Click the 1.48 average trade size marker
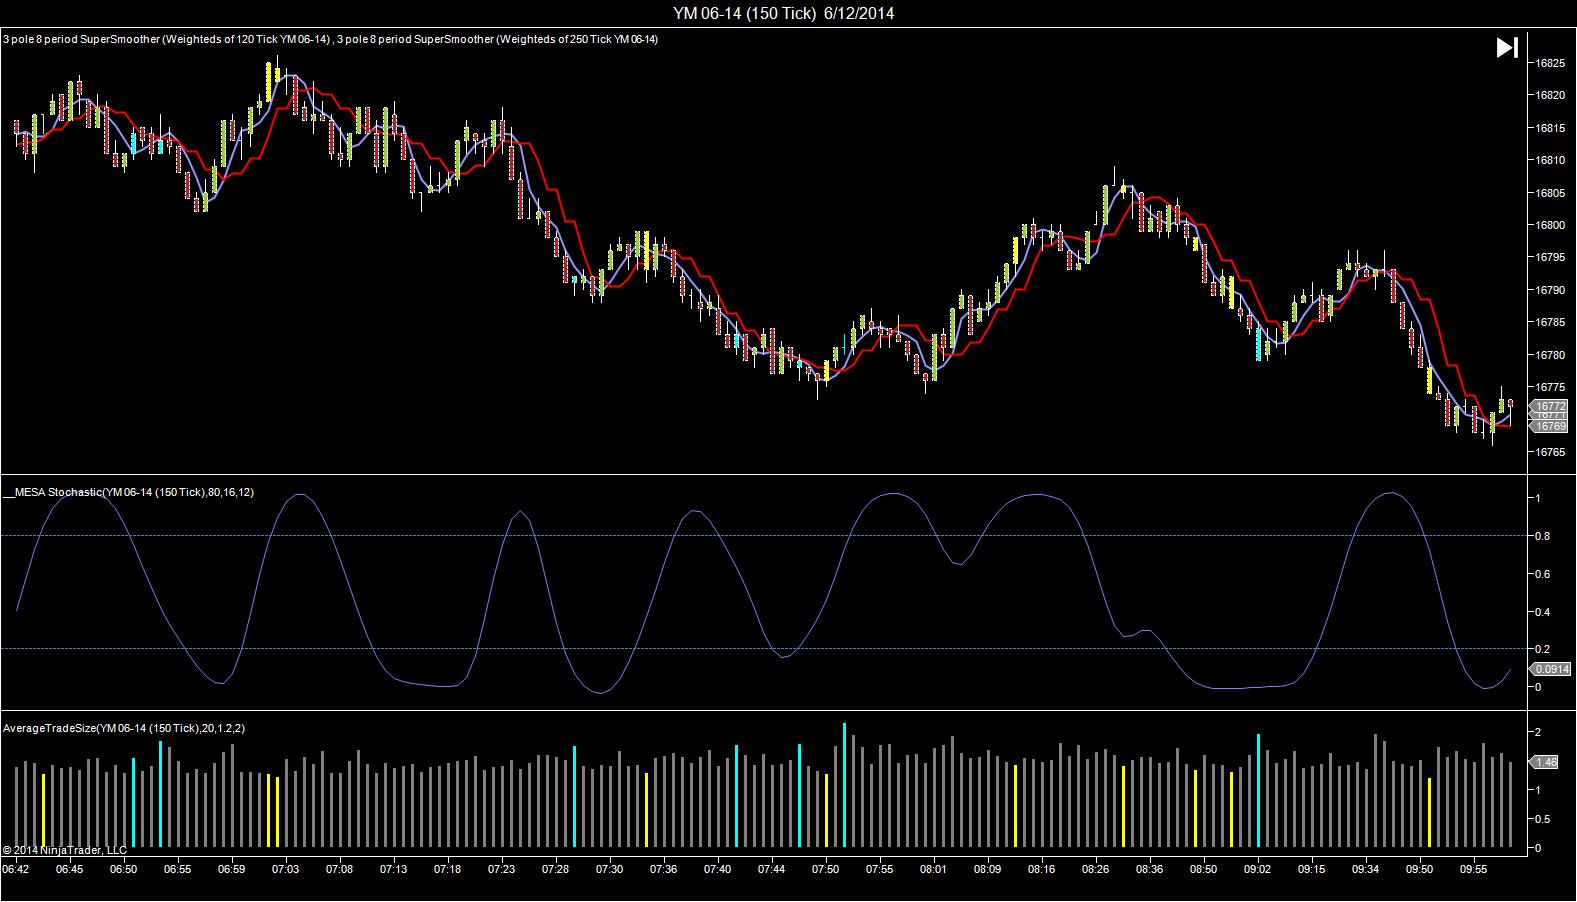1577x902 pixels. click(x=1546, y=762)
